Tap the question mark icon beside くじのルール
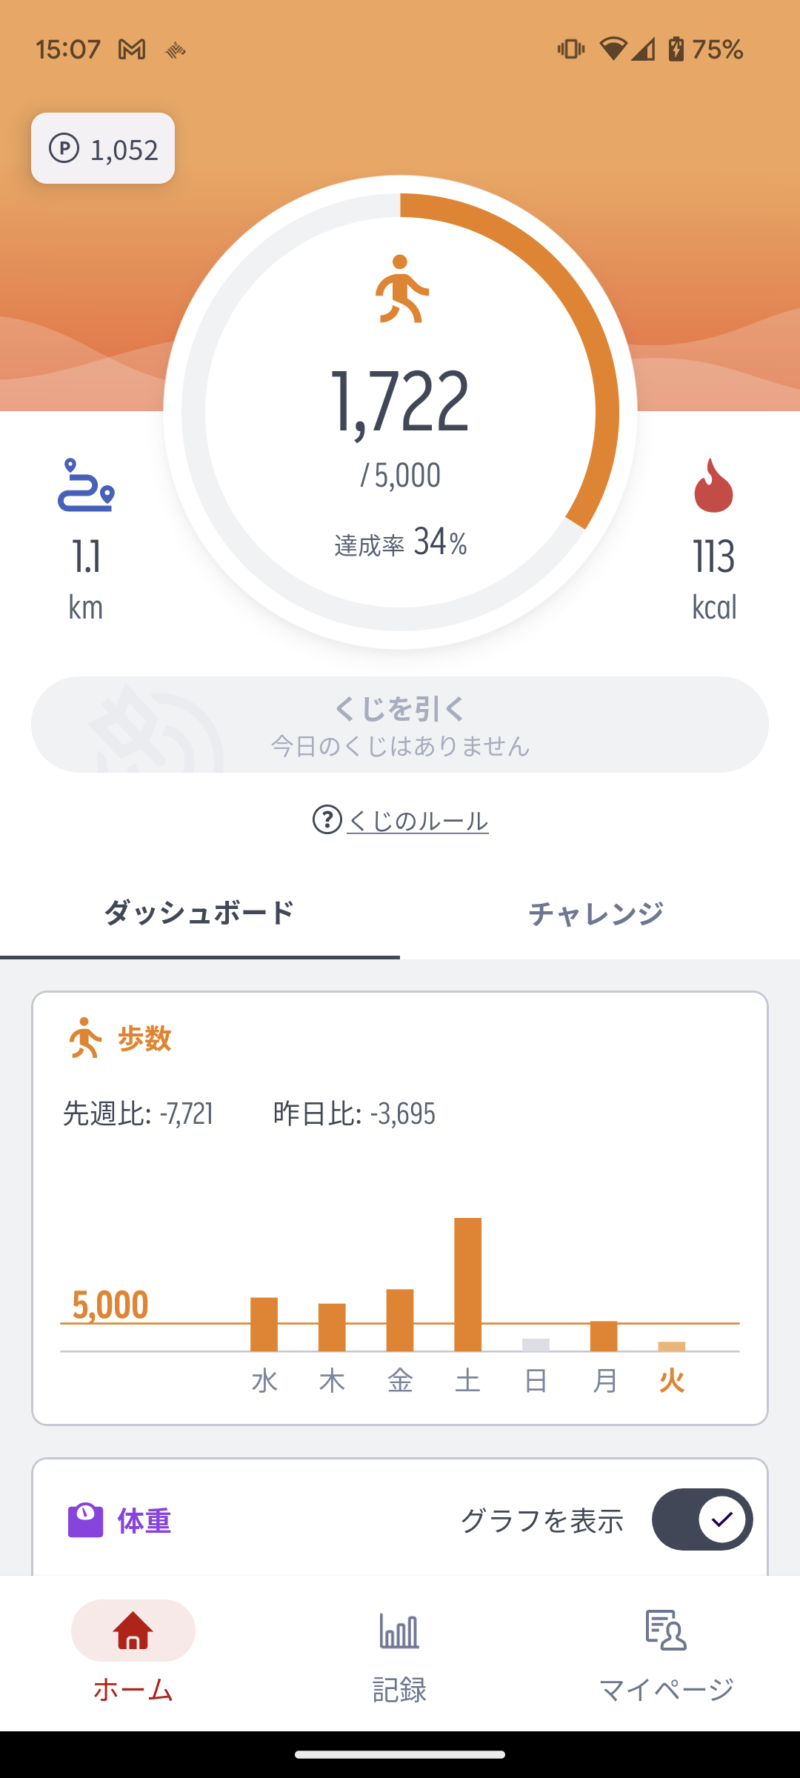Viewport: 800px width, 1778px height. 327,820
